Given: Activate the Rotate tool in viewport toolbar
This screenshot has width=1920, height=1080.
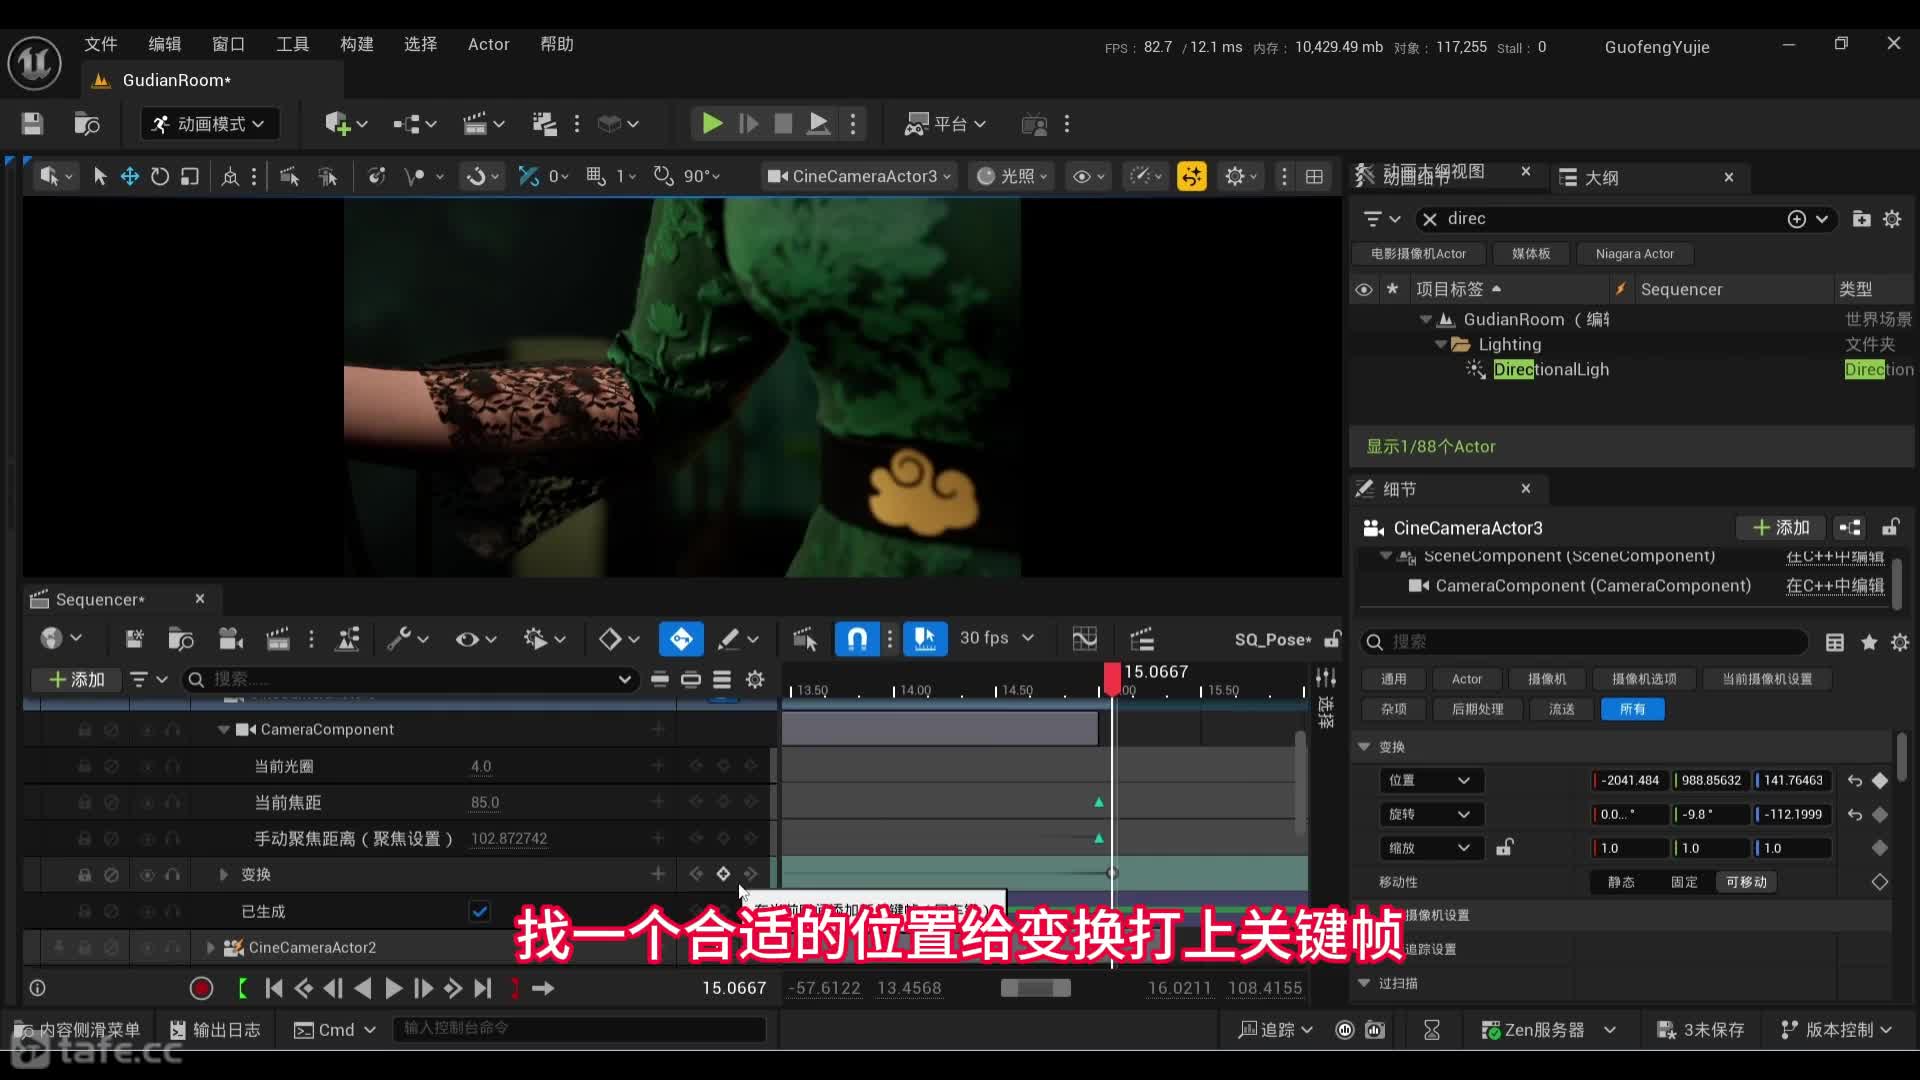Looking at the screenshot, I should [159, 176].
